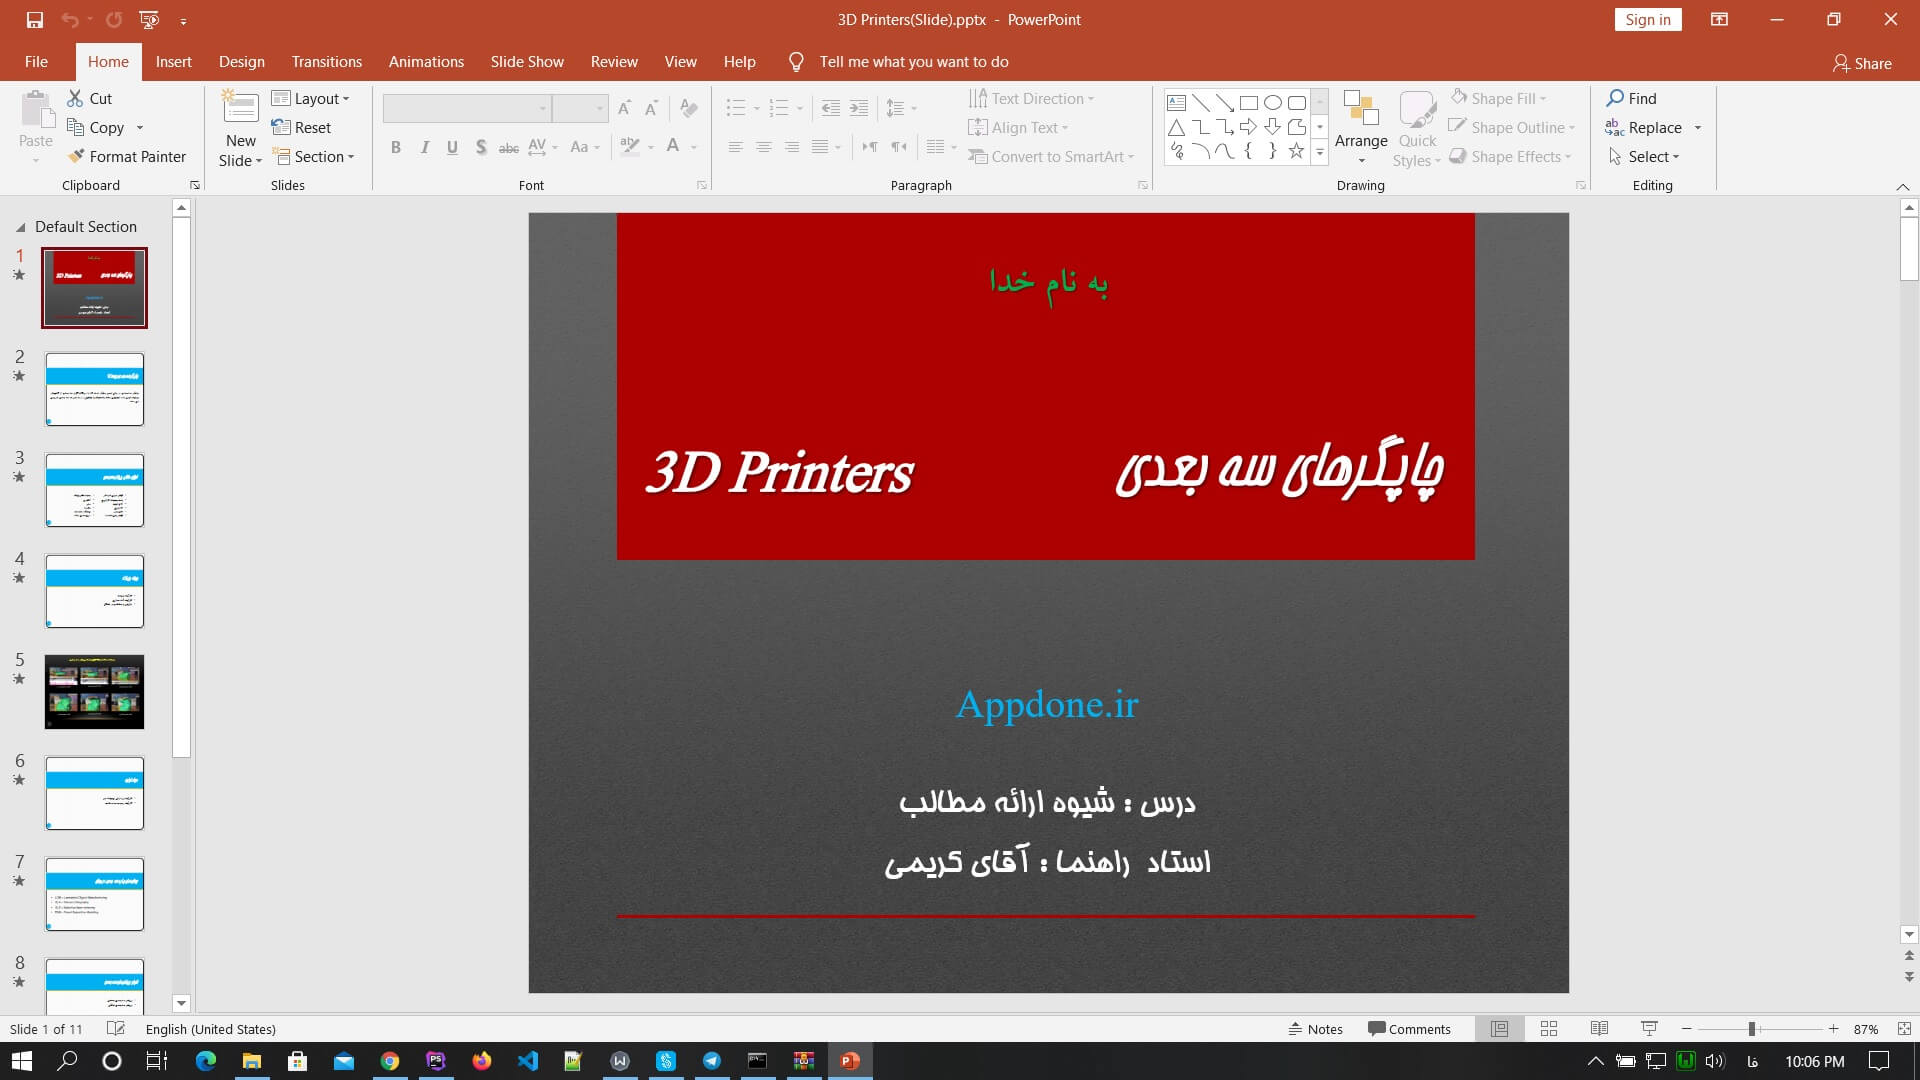
Task: Click the Cut scissors icon
Action: click(x=76, y=98)
